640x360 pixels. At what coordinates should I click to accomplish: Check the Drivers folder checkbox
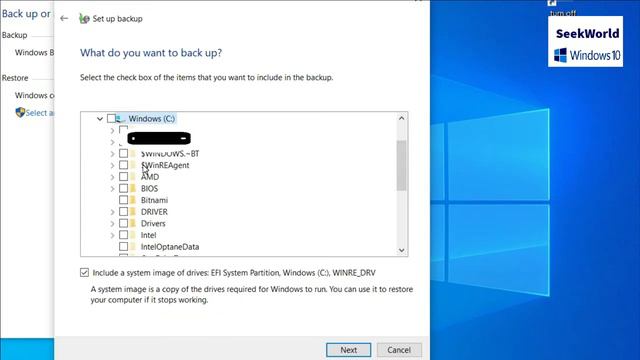[123, 223]
